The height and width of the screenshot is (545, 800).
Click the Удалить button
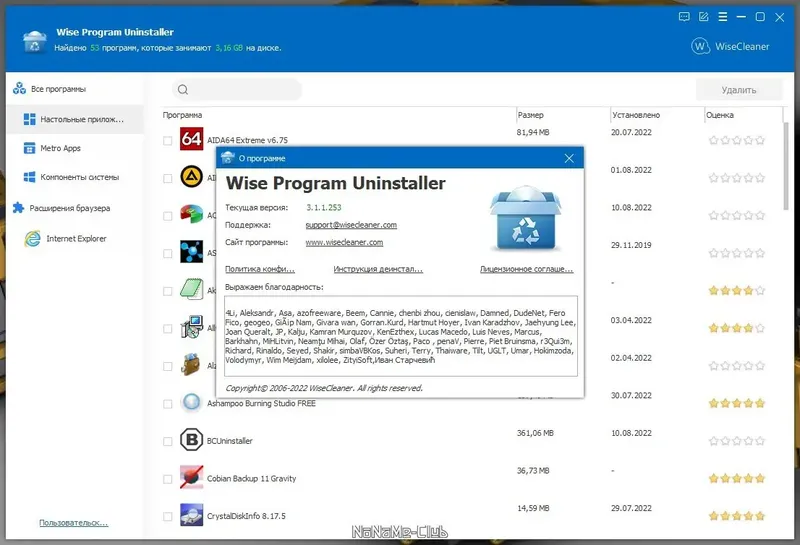coord(739,90)
